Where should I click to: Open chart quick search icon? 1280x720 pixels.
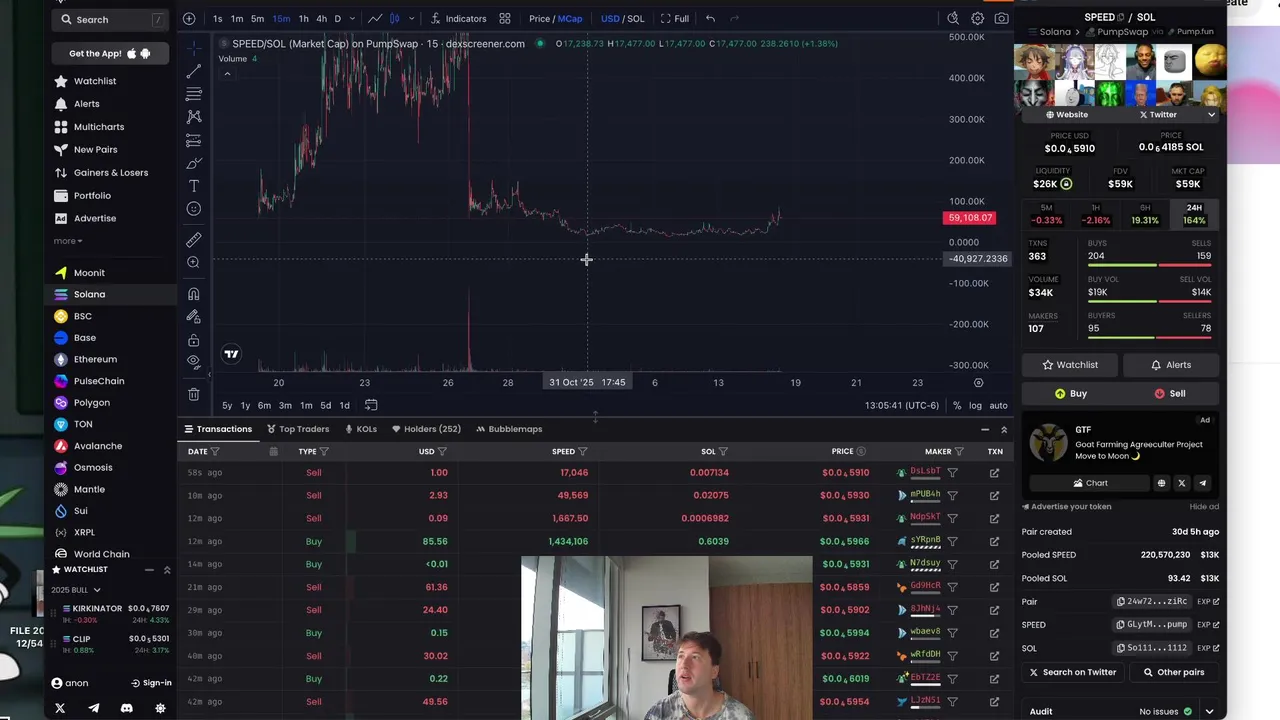(x=953, y=18)
